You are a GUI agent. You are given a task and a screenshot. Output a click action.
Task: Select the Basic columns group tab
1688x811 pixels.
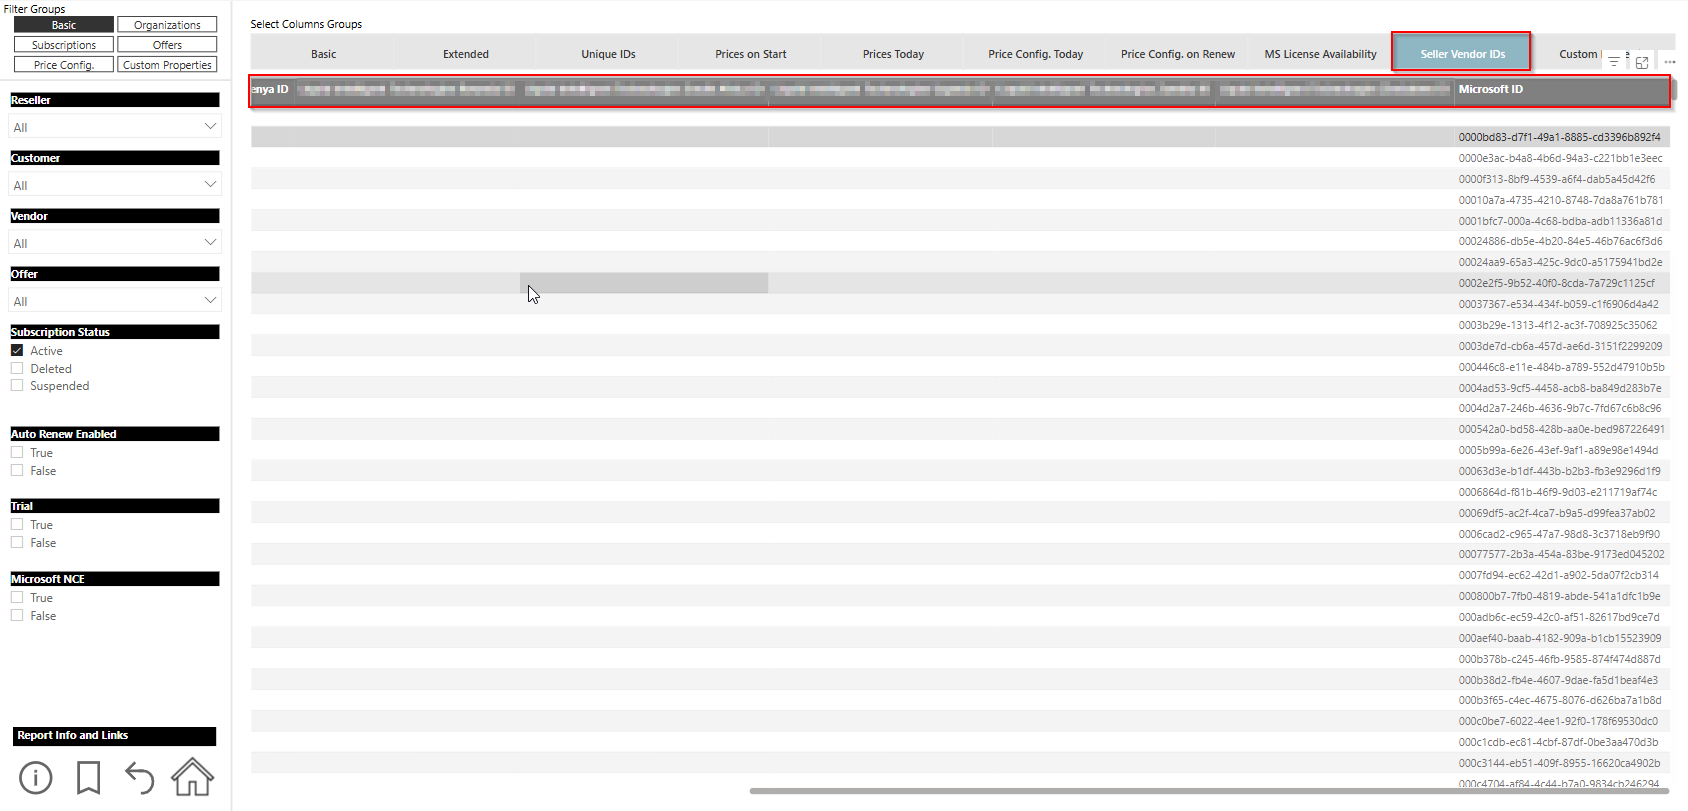[x=323, y=54]
